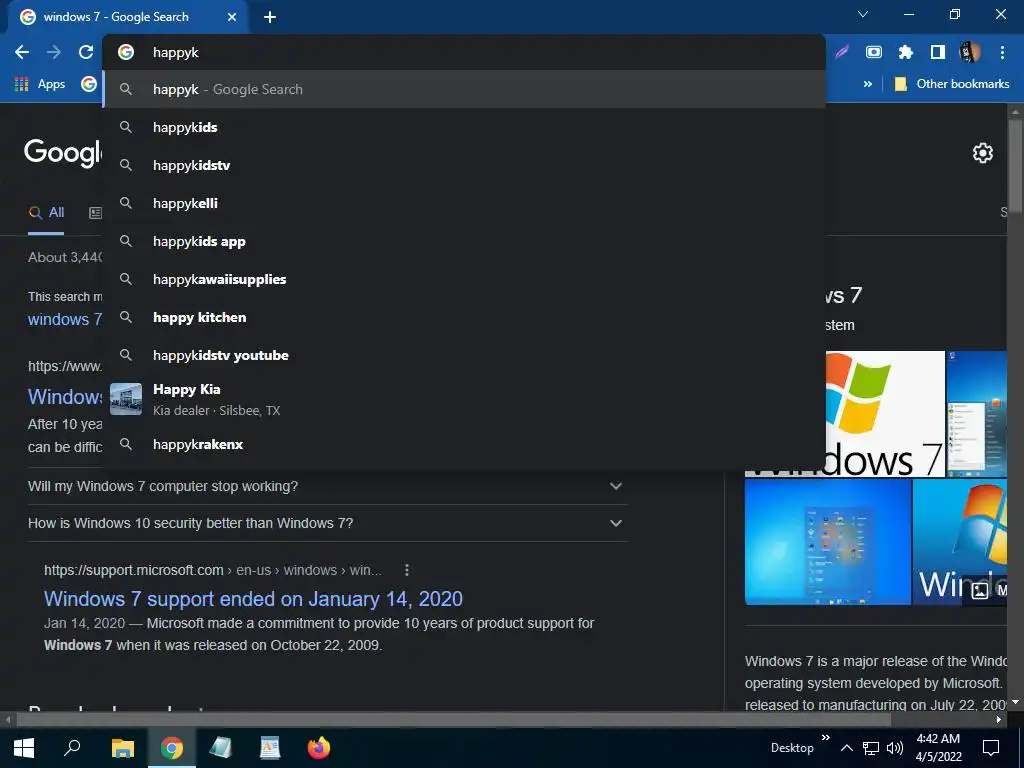Choose the happykids app suggestion
The width and height of the screenshot is (1024, 768).
pos(464,241)
